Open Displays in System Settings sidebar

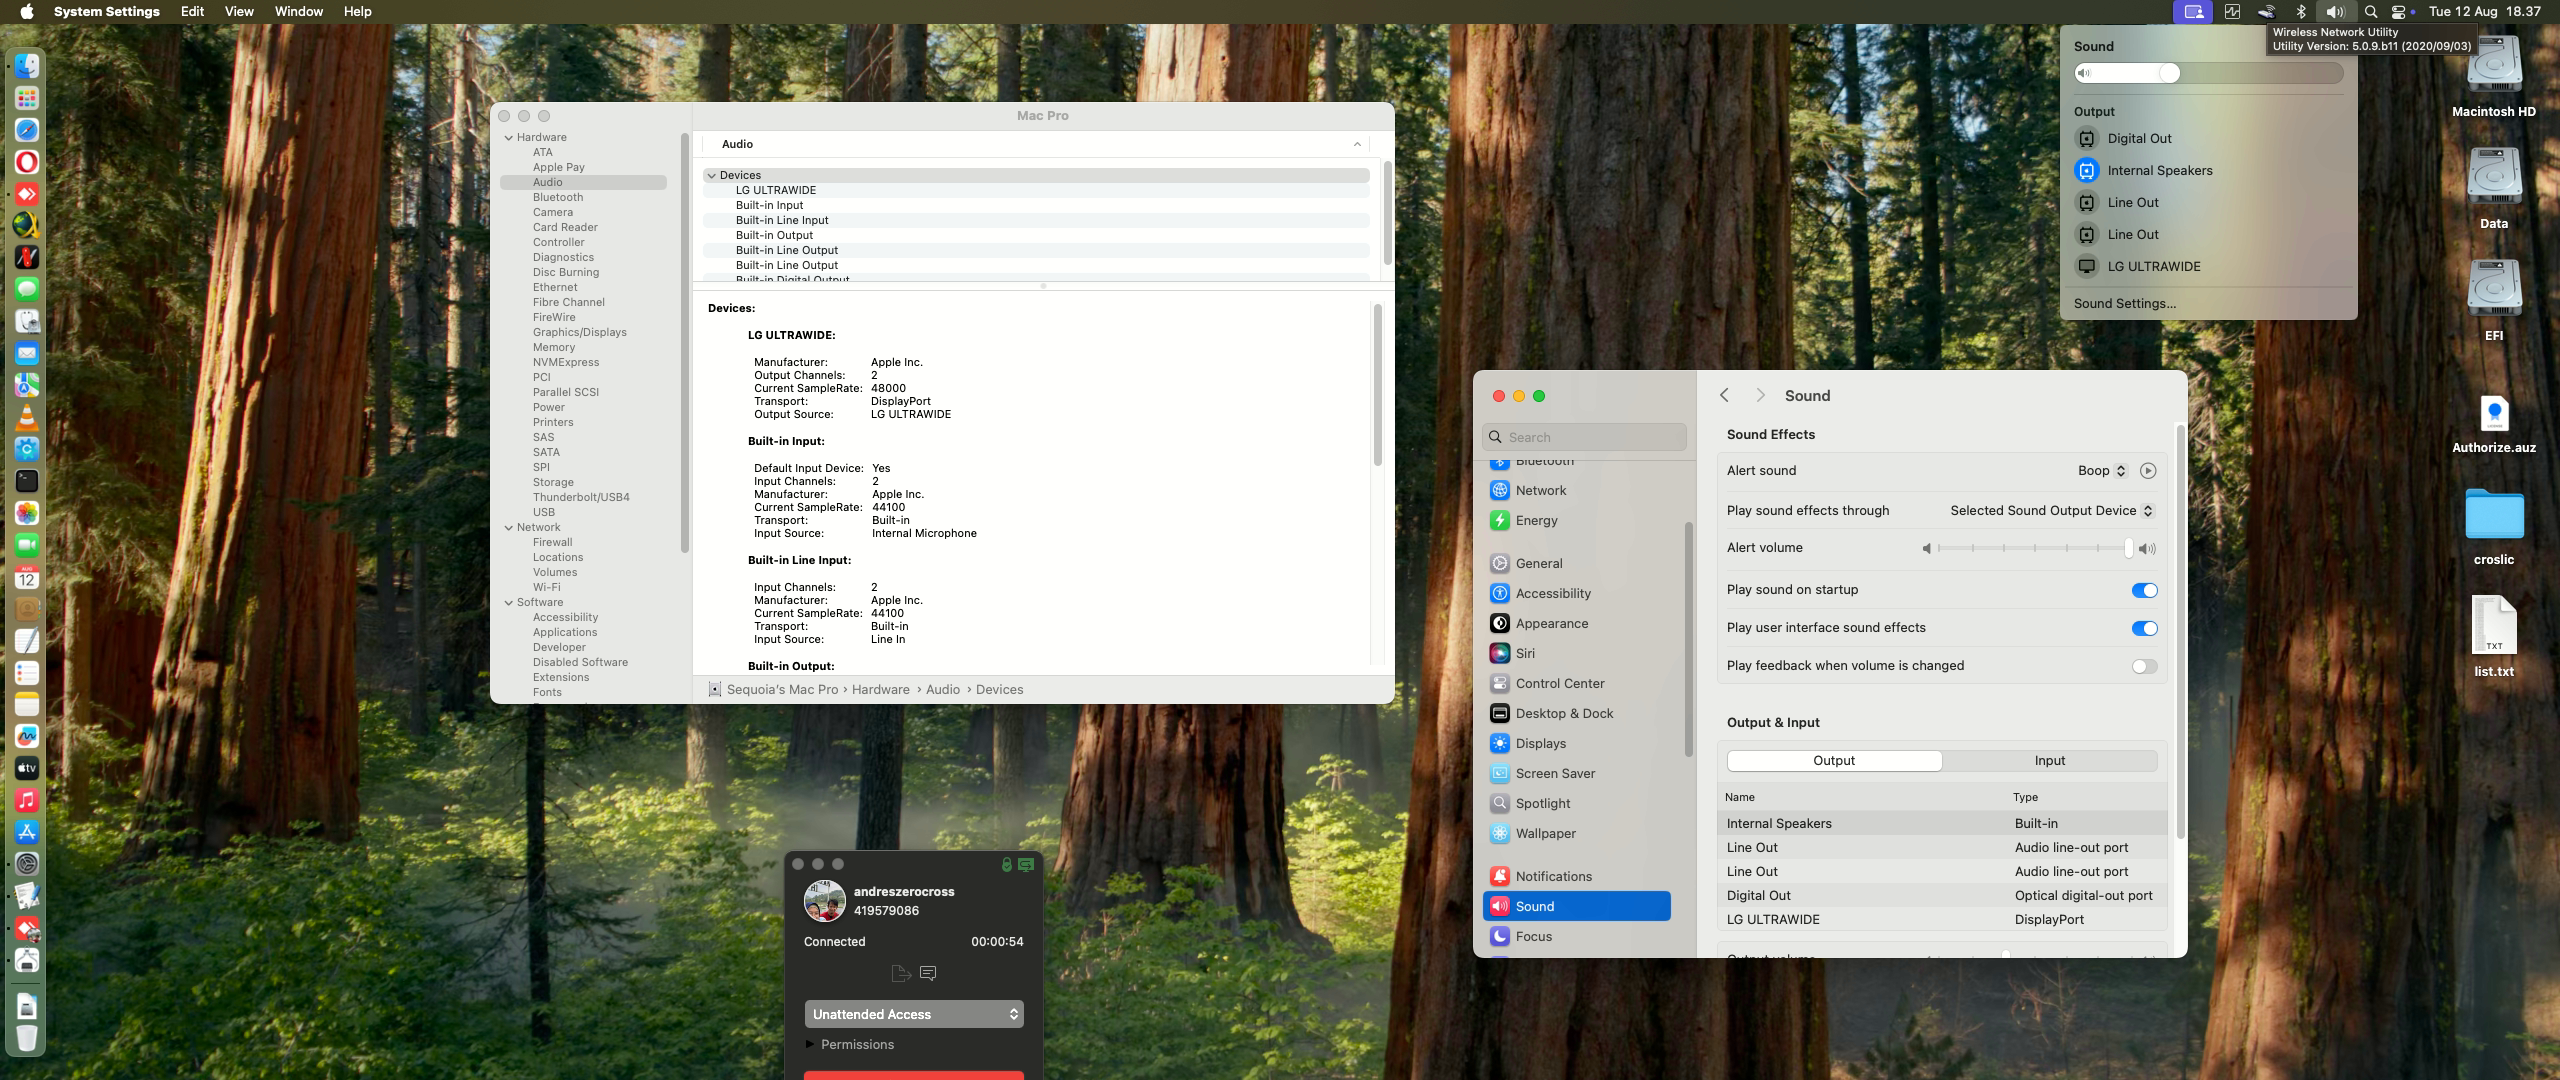click(1577, 744)
